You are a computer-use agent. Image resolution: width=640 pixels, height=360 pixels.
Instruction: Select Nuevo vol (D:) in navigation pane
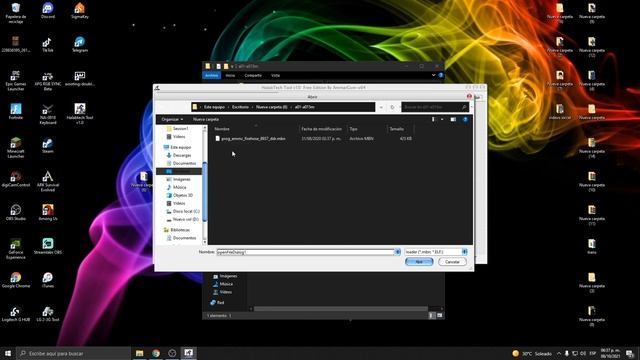pyautogui.click(x=185, y=219)
